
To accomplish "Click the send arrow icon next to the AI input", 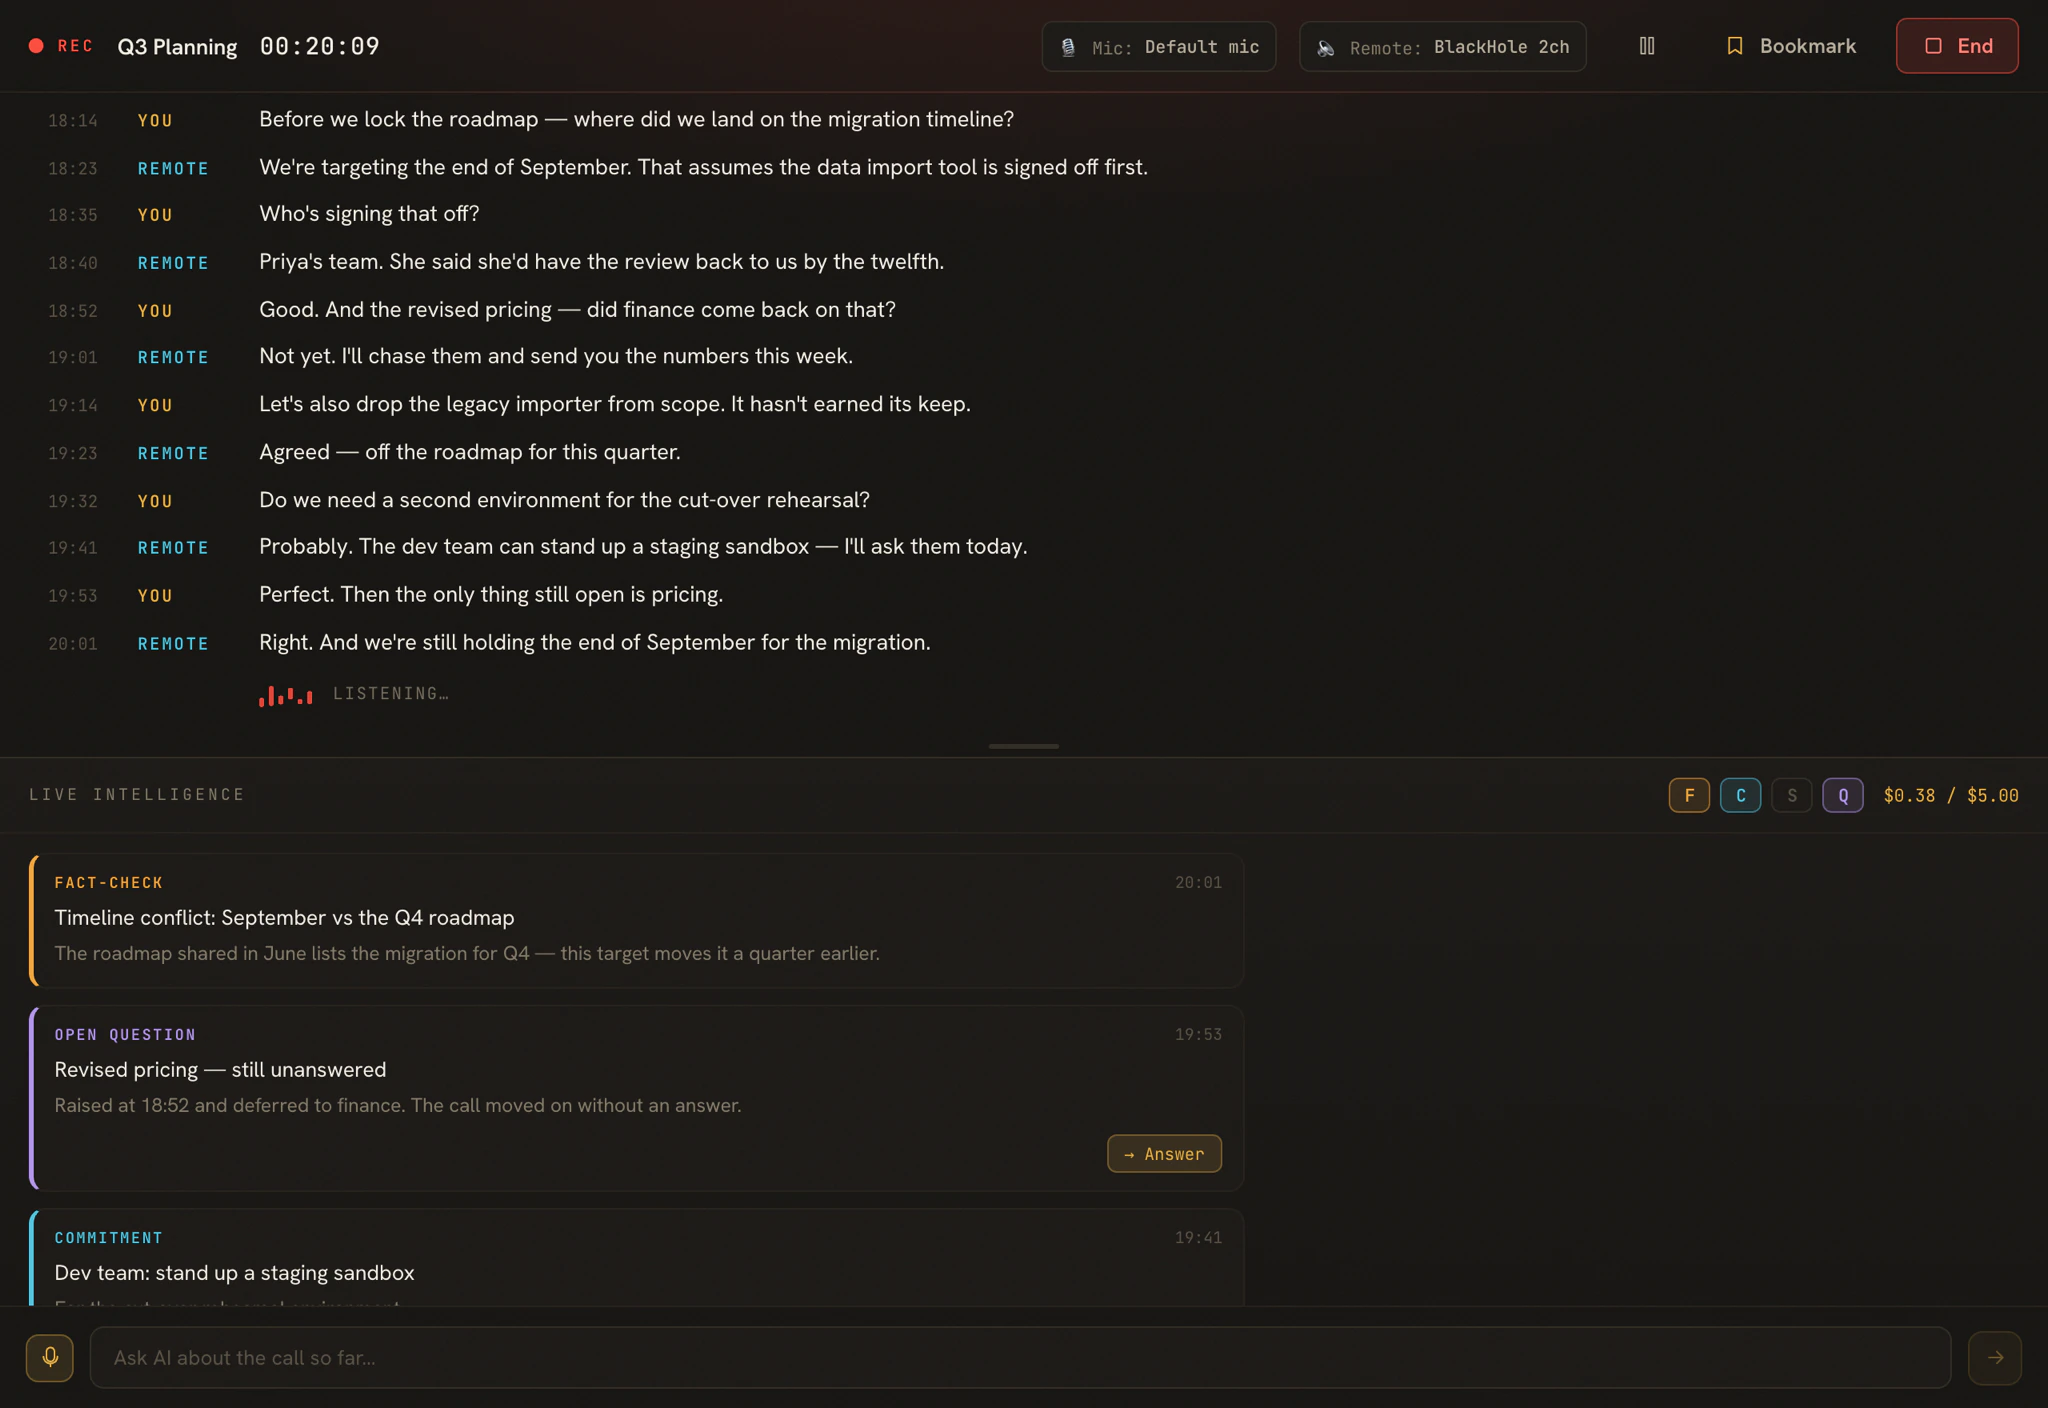I will 1995,1357.
